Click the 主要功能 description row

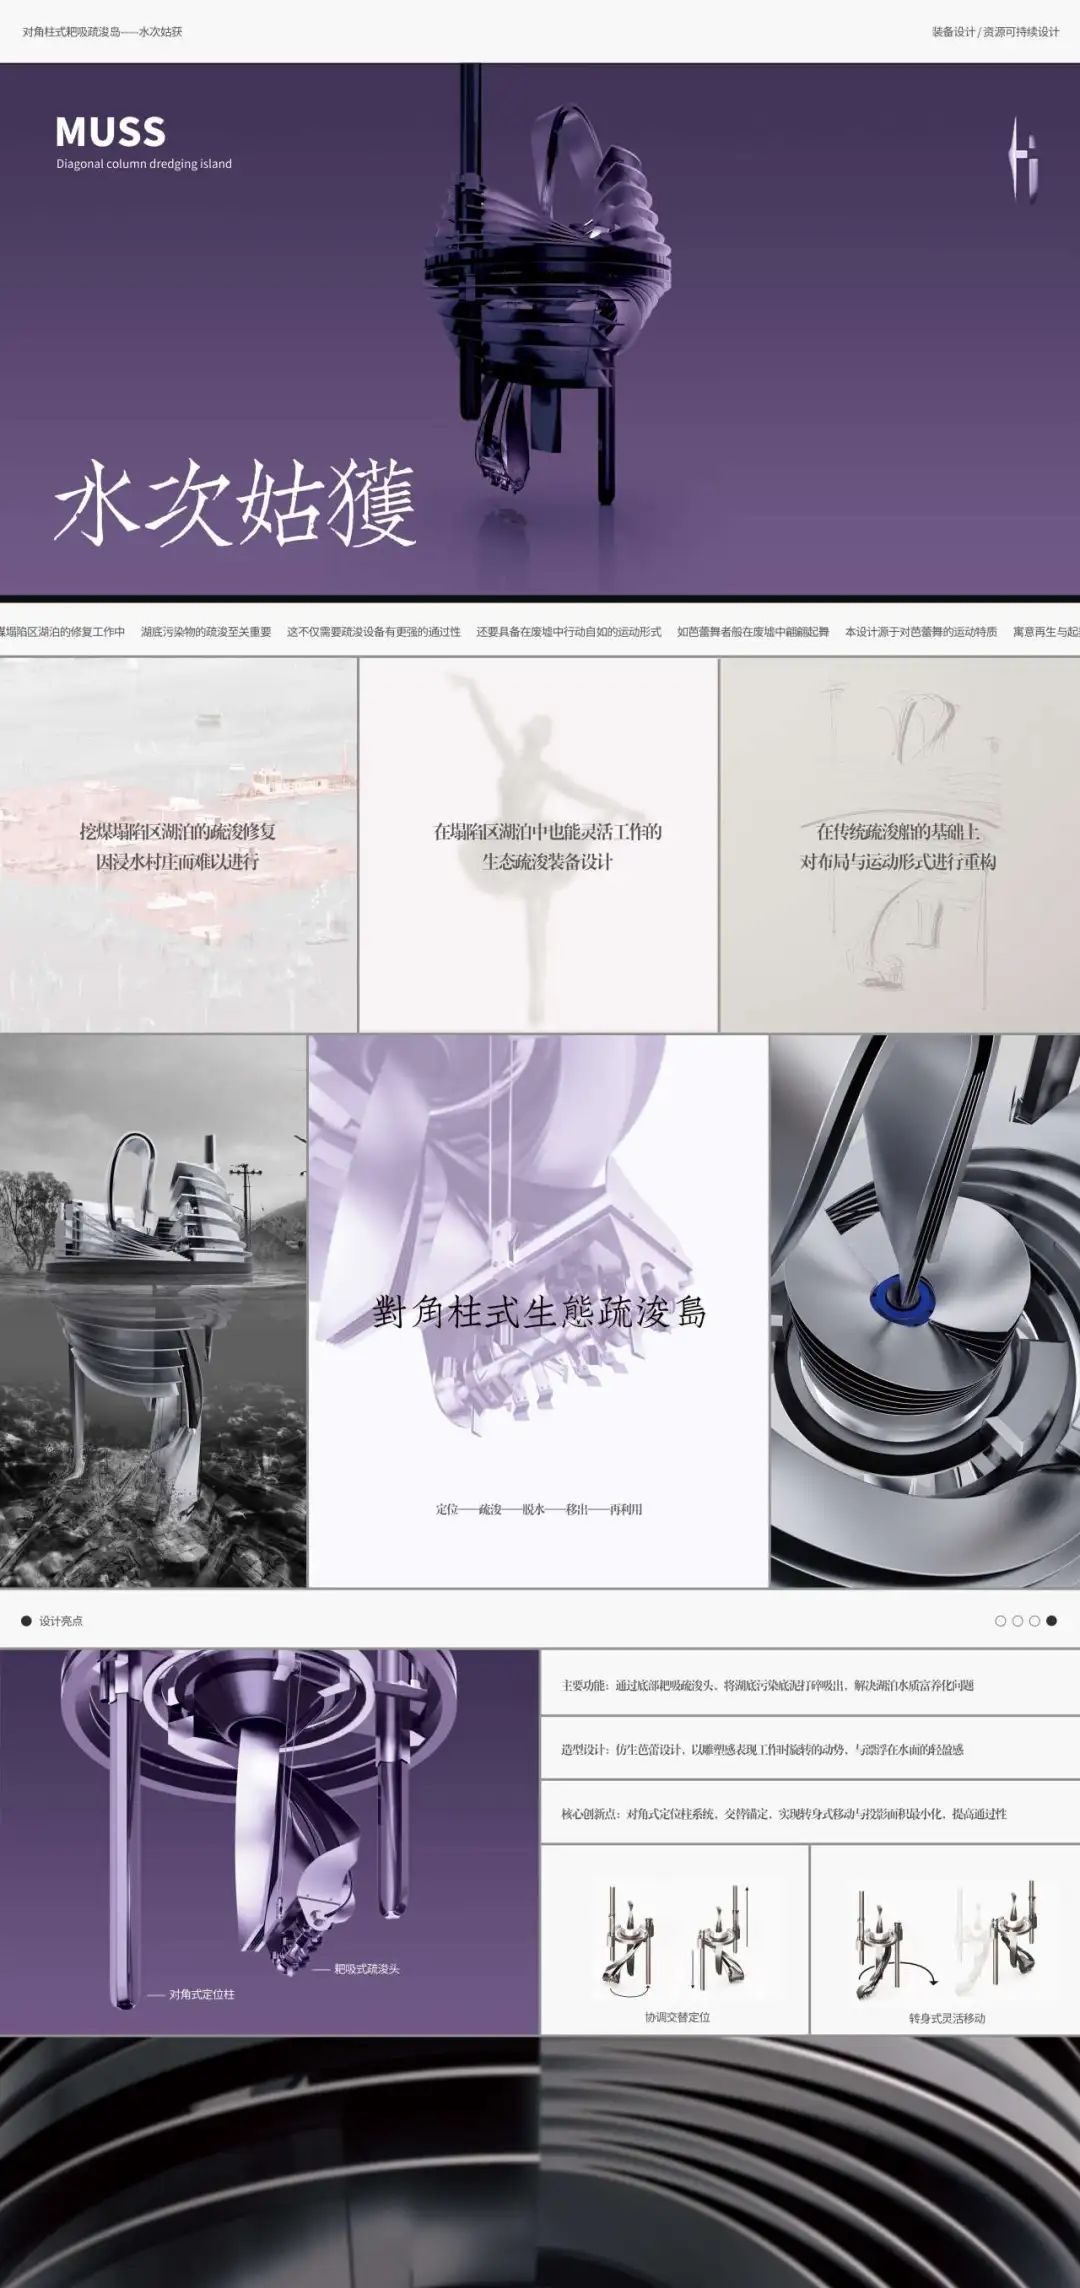click(x=810, y=1685)
